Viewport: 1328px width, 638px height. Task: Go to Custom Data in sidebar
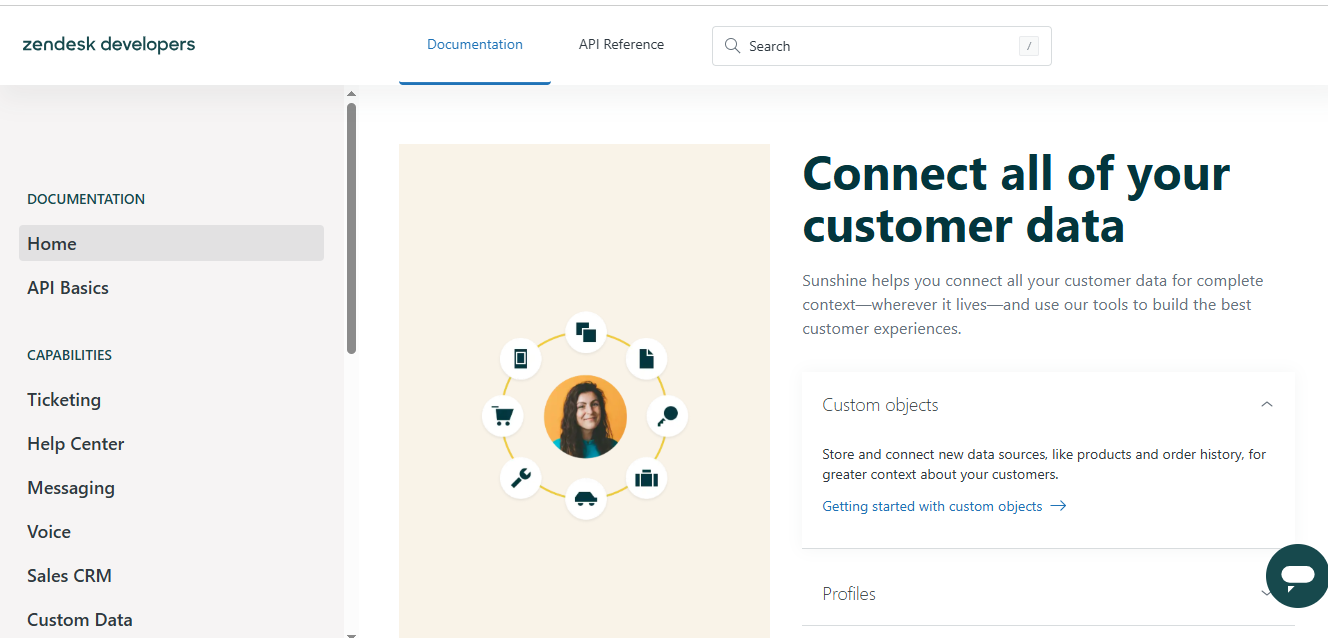[80, 620]
